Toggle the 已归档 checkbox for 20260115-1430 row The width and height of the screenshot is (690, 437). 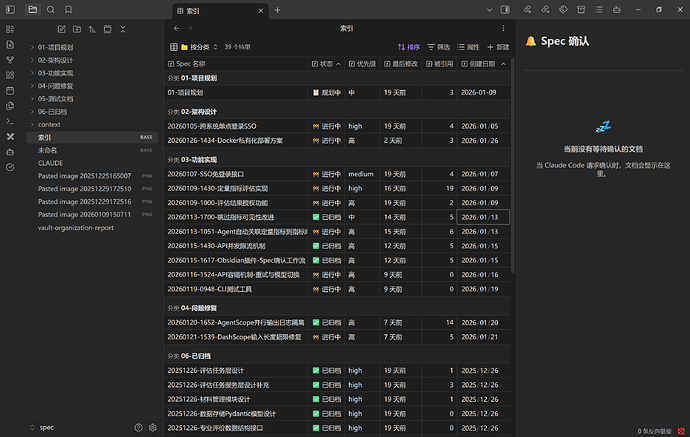pos(316,246)
